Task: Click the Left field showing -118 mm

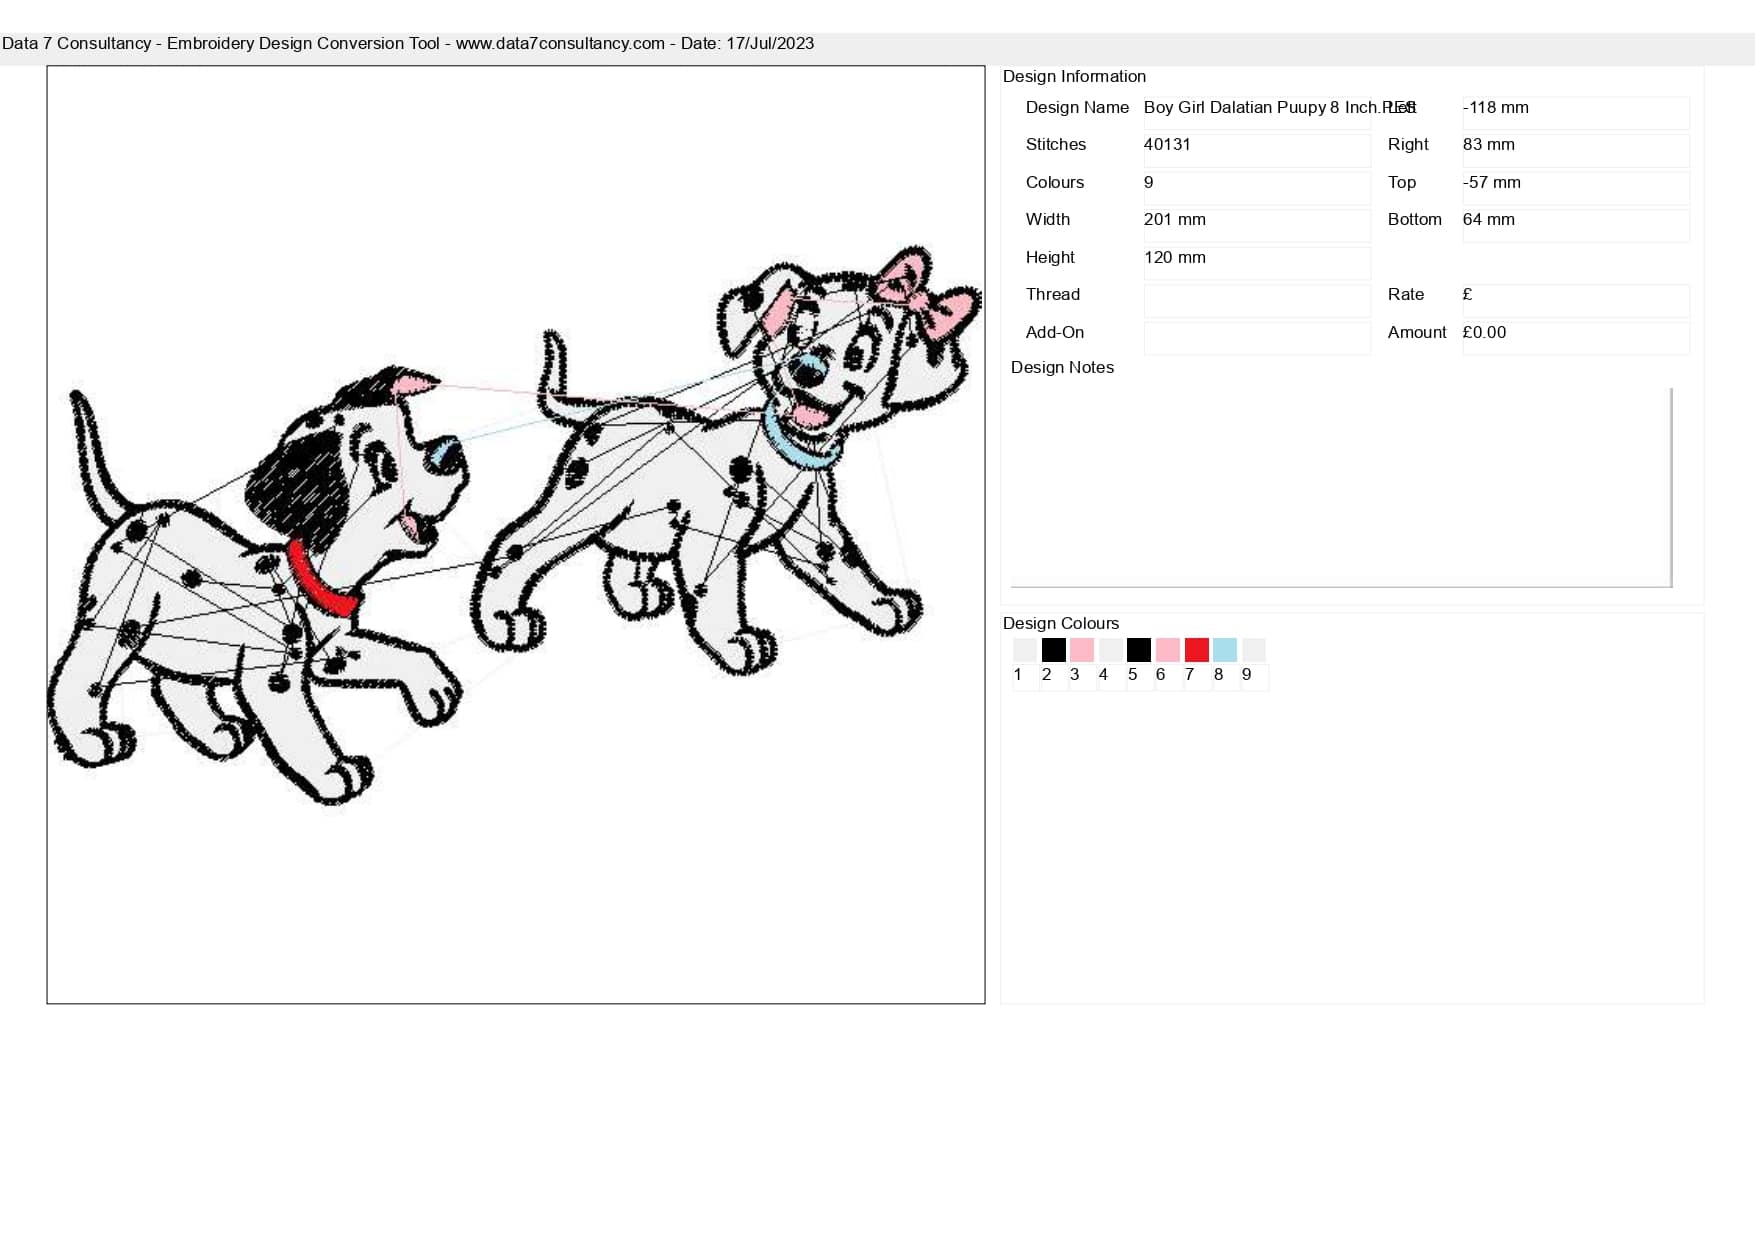Action: click(1576, 113)
